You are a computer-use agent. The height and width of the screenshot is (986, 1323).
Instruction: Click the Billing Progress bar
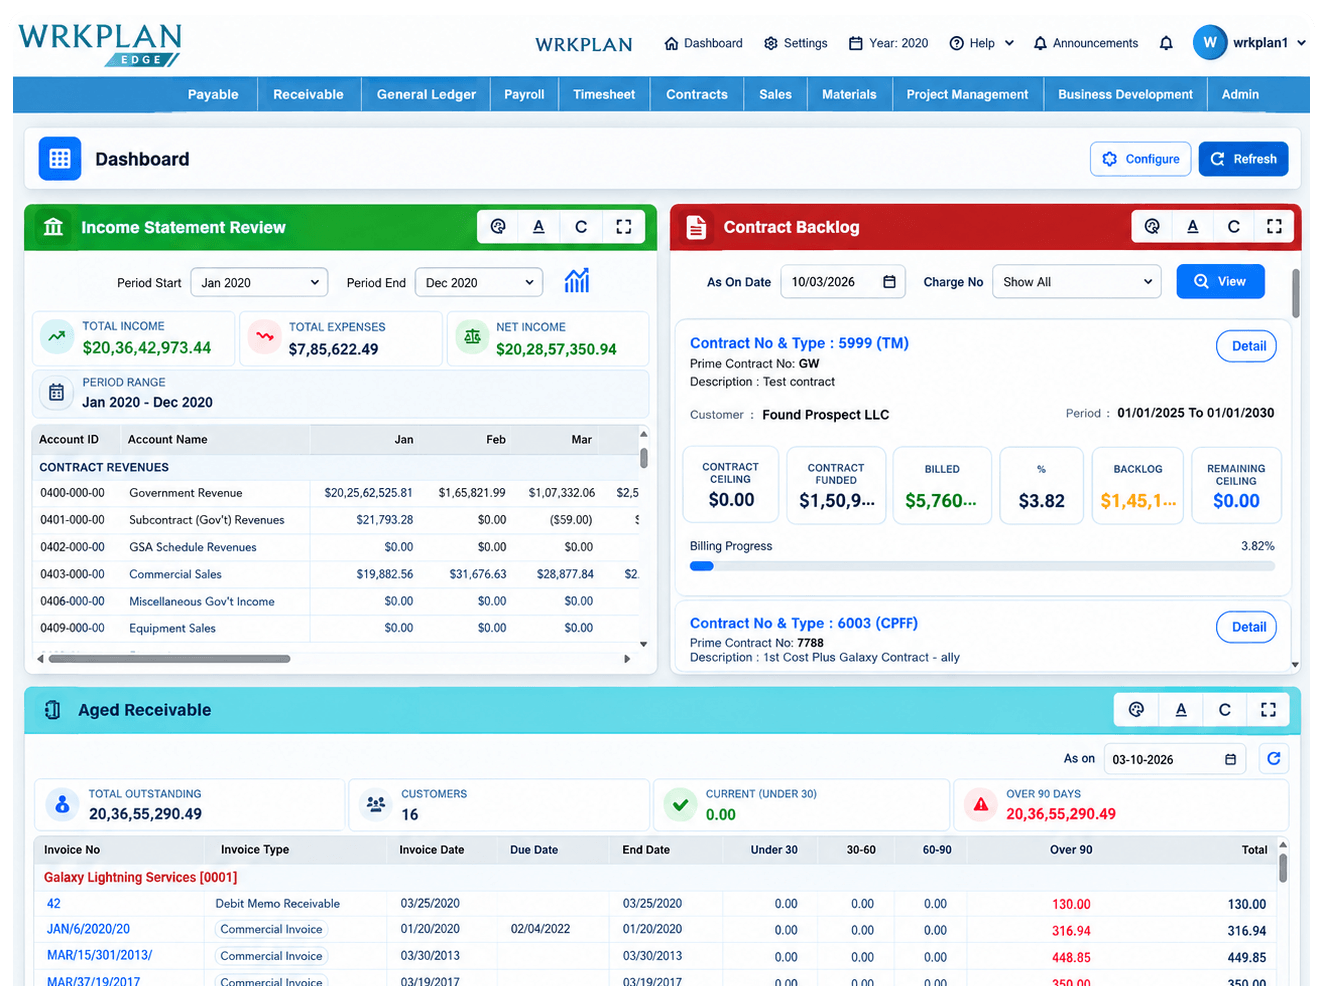(x=982, y=566)
